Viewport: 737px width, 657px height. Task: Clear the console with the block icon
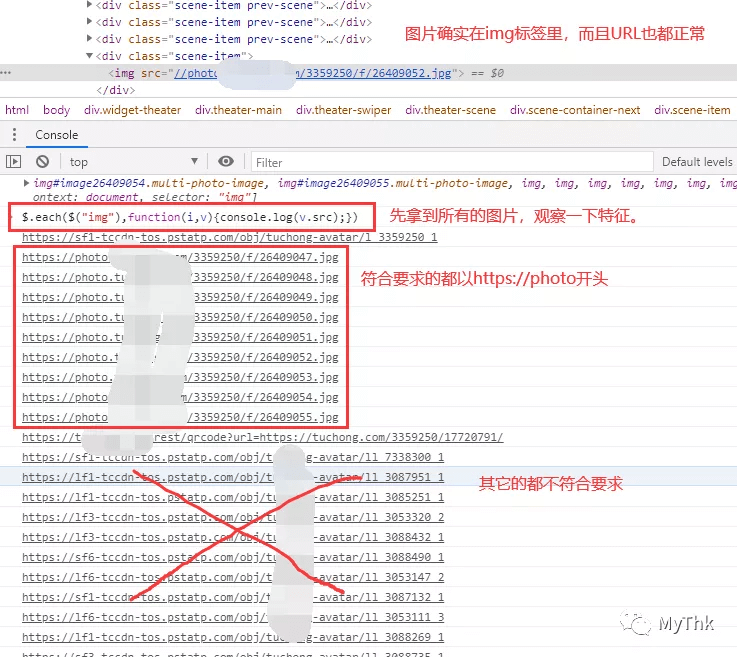point(42,162)
